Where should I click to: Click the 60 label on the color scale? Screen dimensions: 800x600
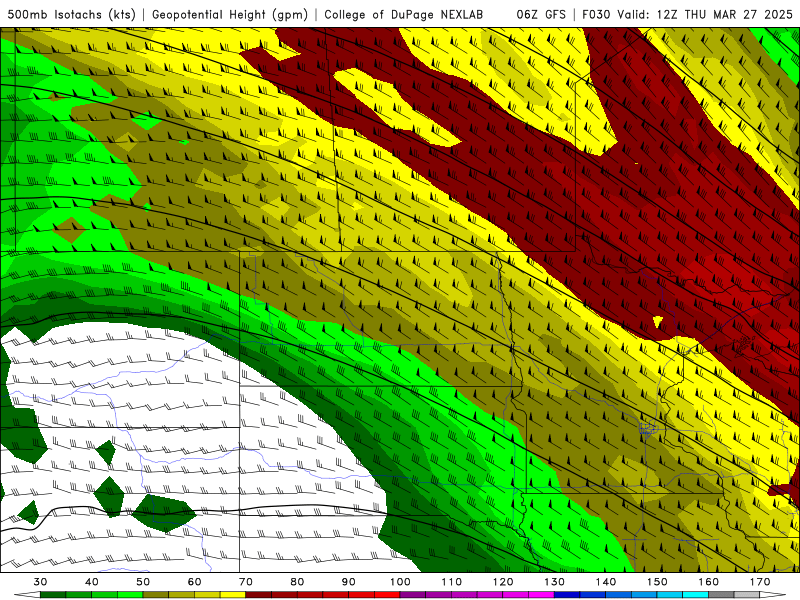tap(194, 582)
